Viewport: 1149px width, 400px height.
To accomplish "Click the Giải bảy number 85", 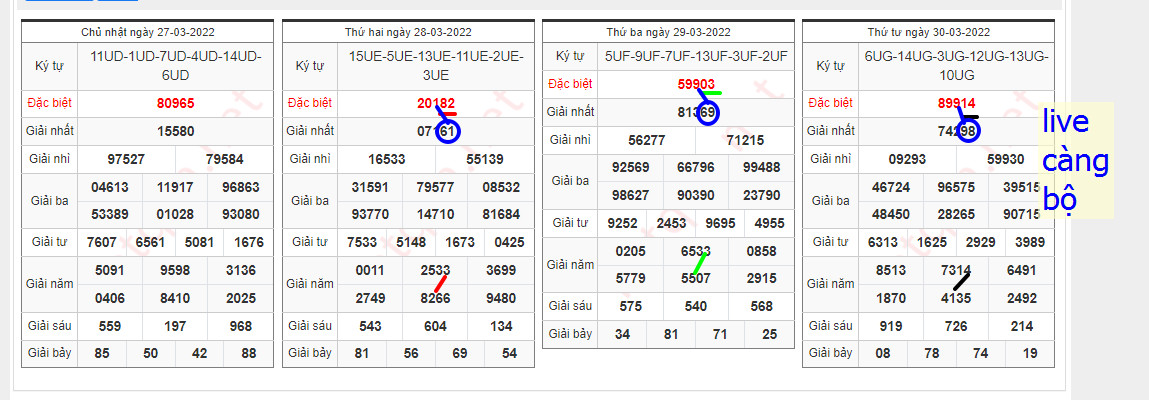I will point(102,353).
